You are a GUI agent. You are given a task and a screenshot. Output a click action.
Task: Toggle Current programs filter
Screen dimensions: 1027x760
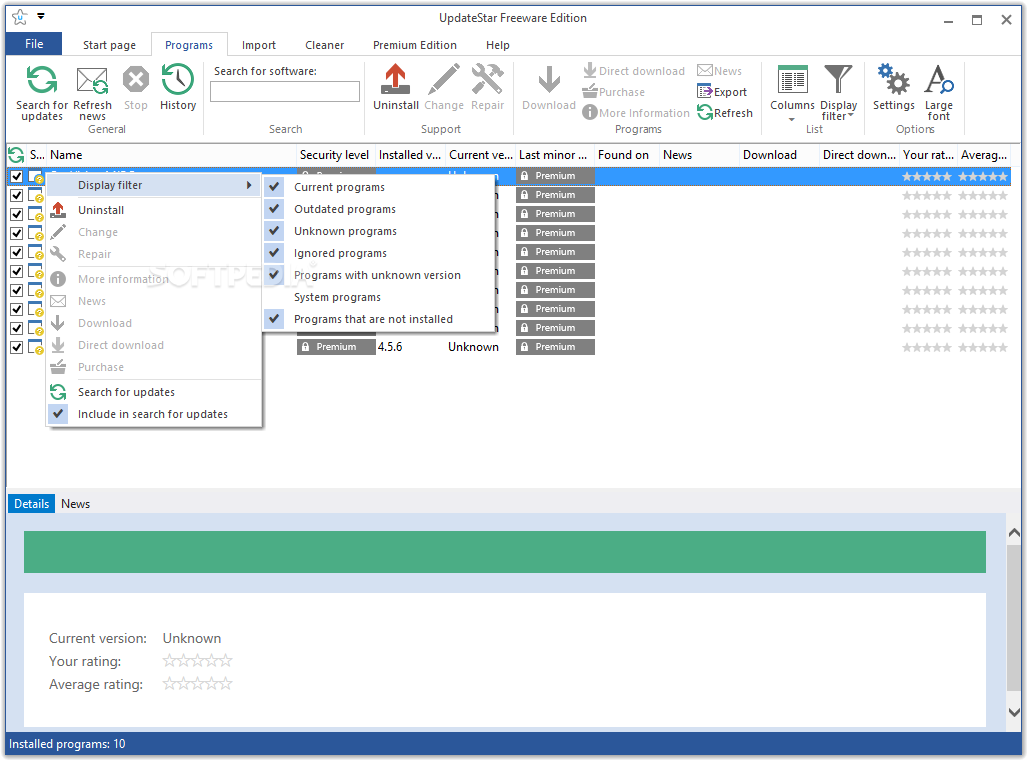coord(339,187)
